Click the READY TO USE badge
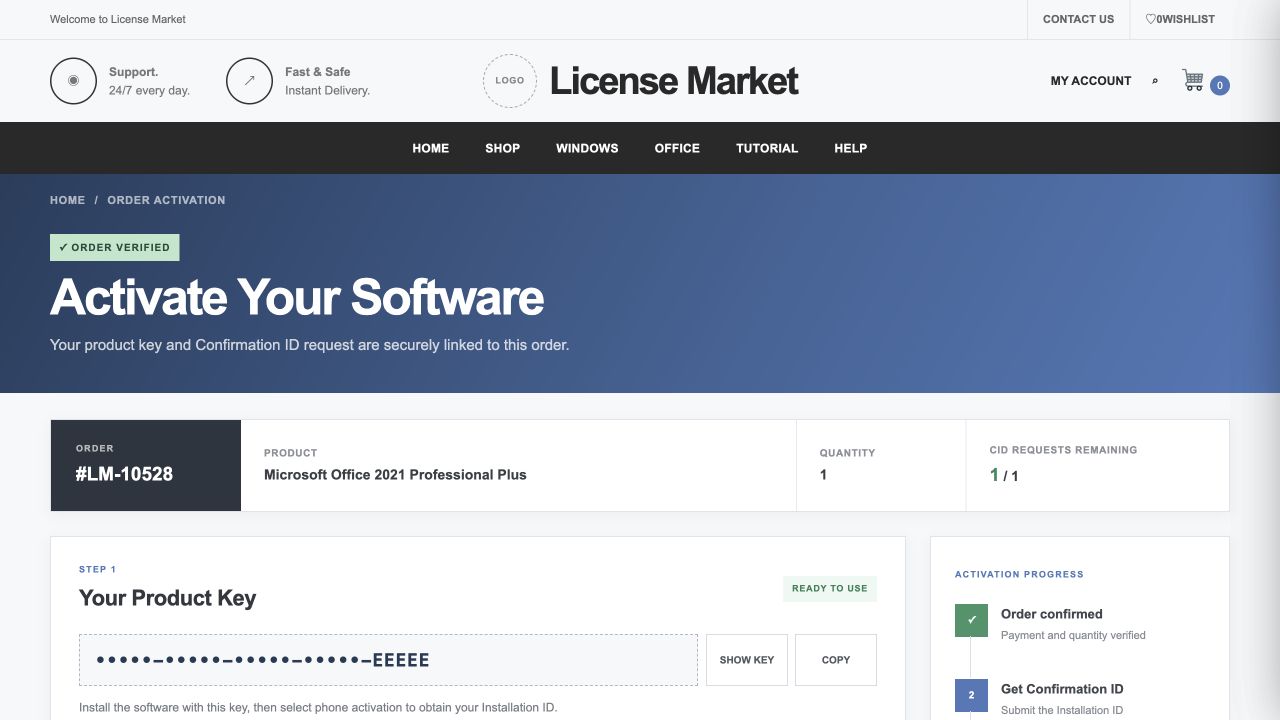The image size is (1280, 720). point(830,588)
